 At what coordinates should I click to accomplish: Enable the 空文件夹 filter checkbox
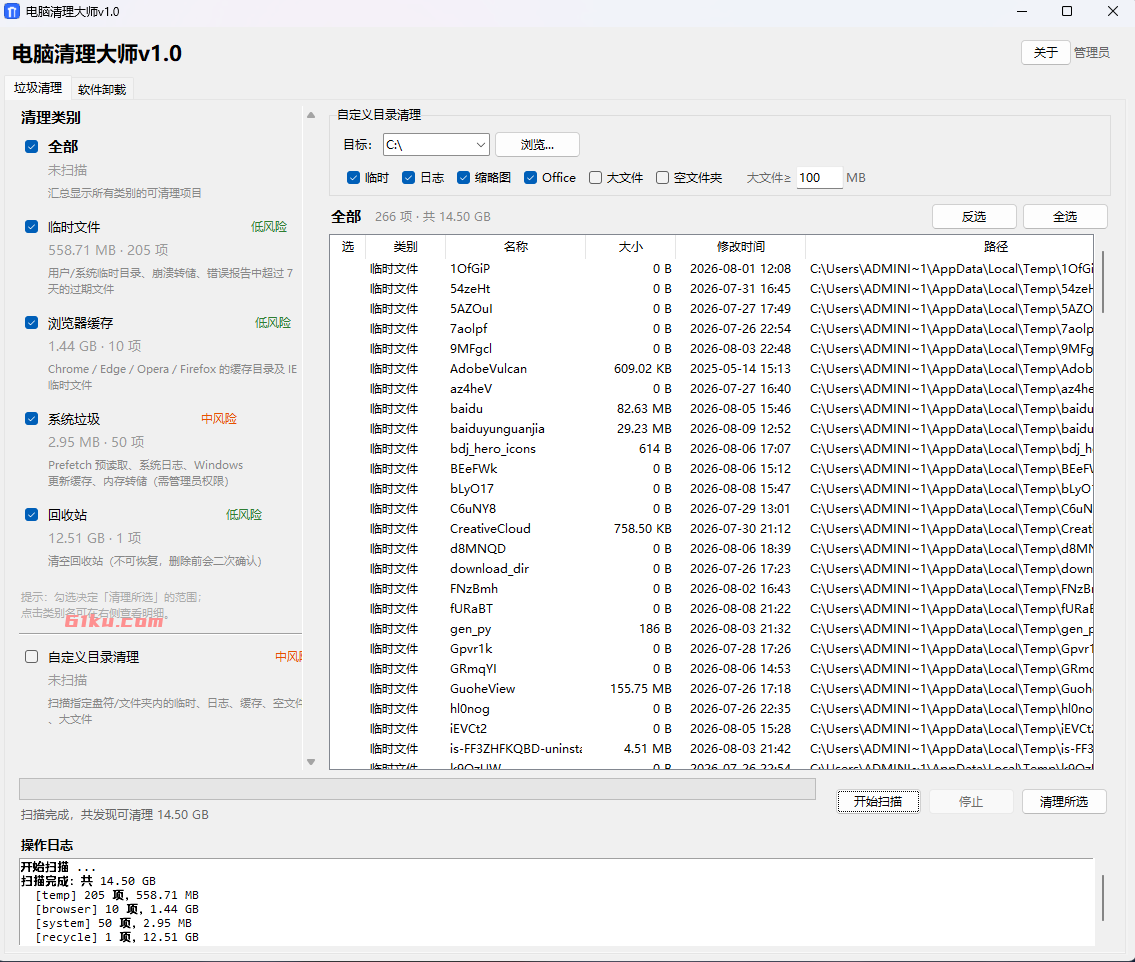662,178
